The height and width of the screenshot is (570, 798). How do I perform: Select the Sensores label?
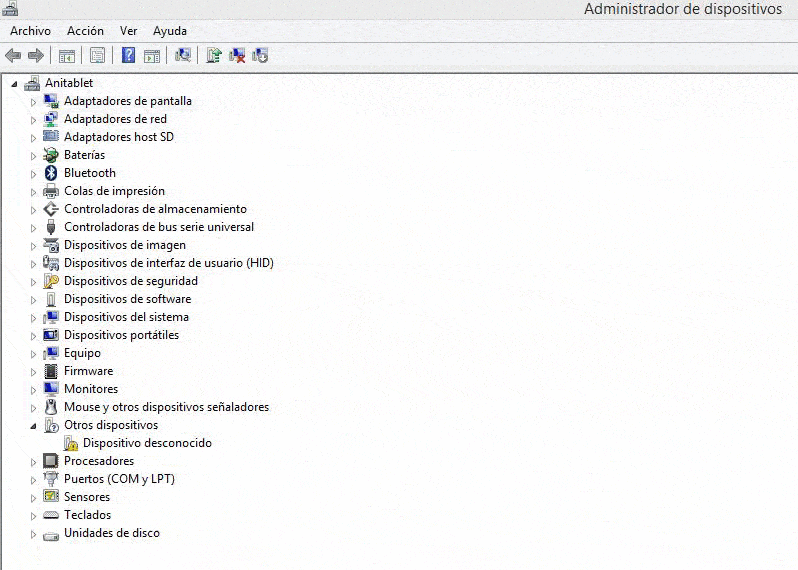coord(87,497)
